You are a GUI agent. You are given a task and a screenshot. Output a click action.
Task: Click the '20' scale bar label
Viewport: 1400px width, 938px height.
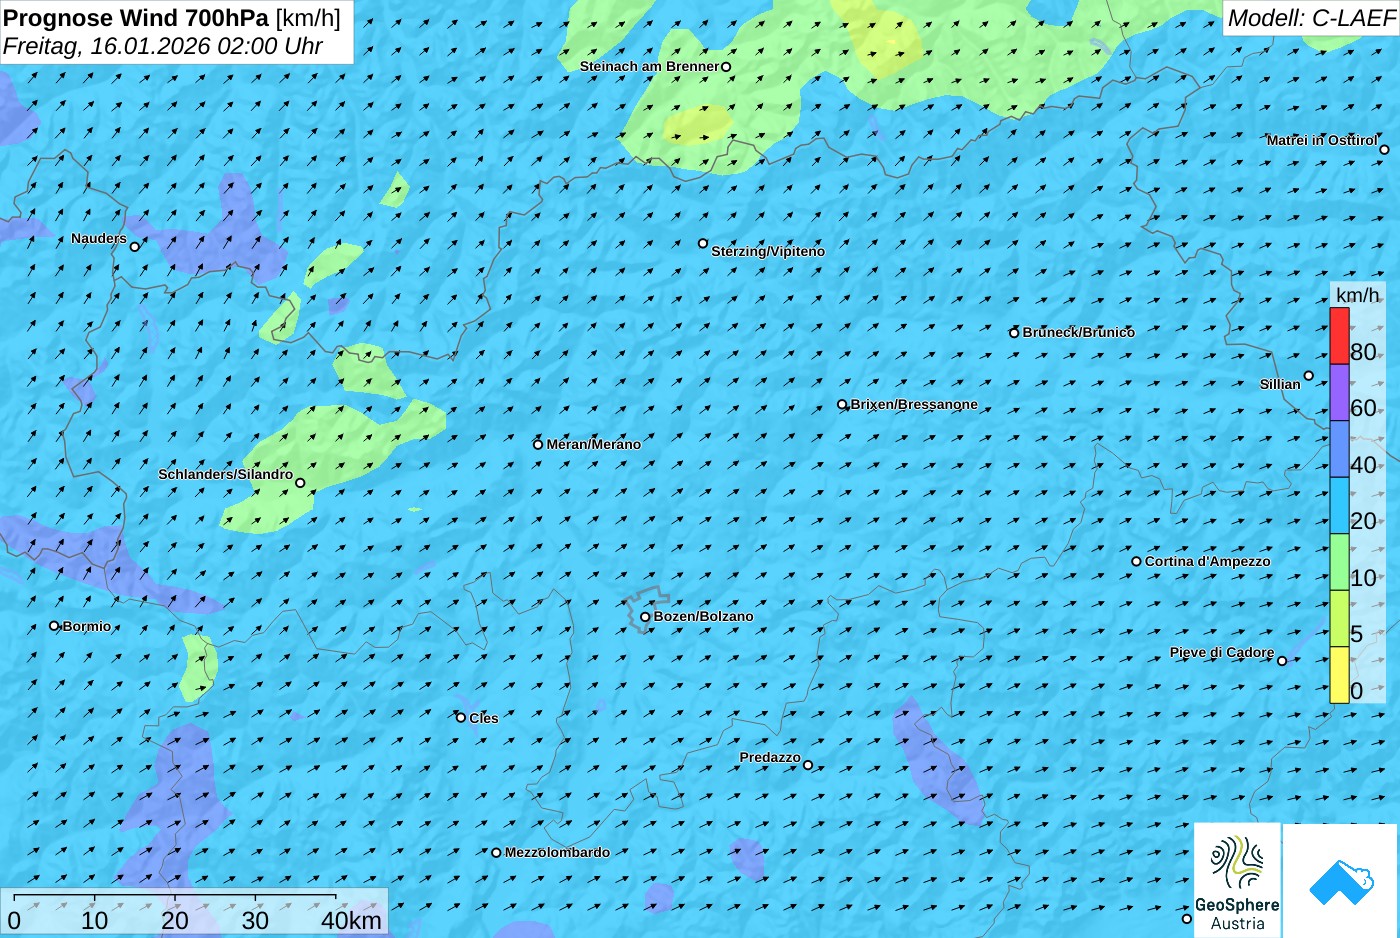tap(175, 921)
